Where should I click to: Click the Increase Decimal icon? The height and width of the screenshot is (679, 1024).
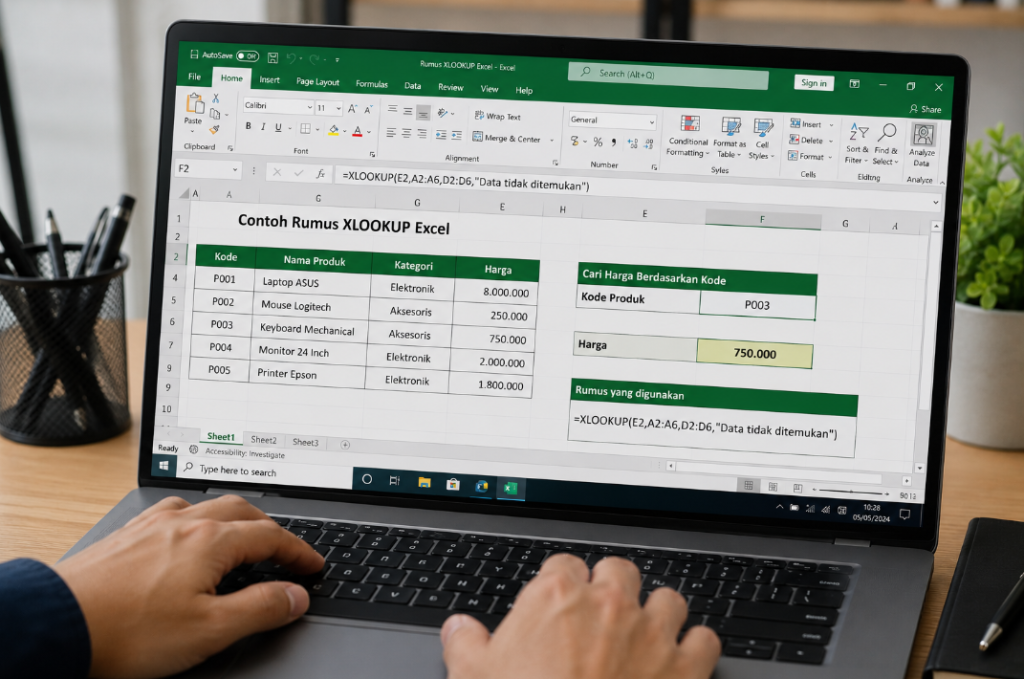coord(632,144)
